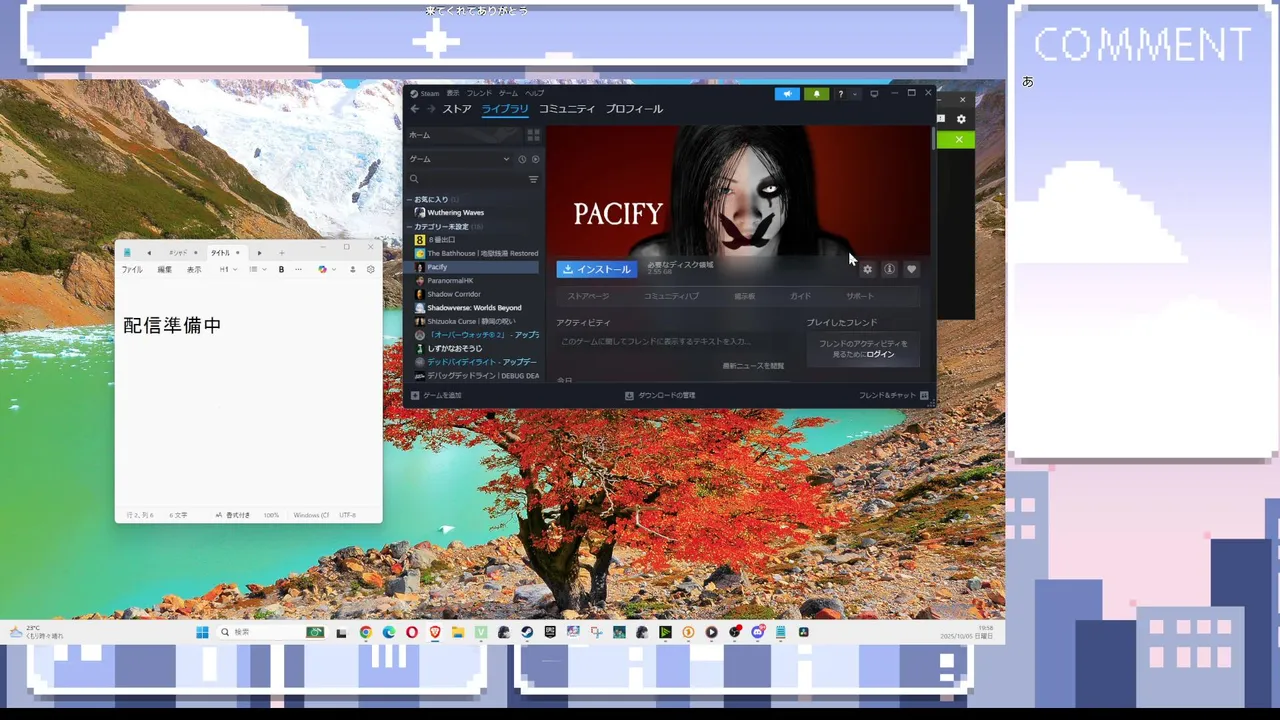Open ダウンロードの管理 download manager
This screenshot has width=1280, height=720.
tap(660, 395)
